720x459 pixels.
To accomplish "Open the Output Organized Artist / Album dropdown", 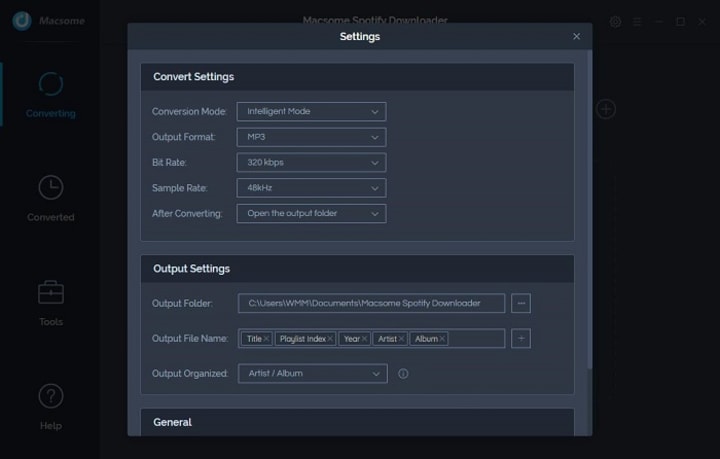I will (313, 373).
